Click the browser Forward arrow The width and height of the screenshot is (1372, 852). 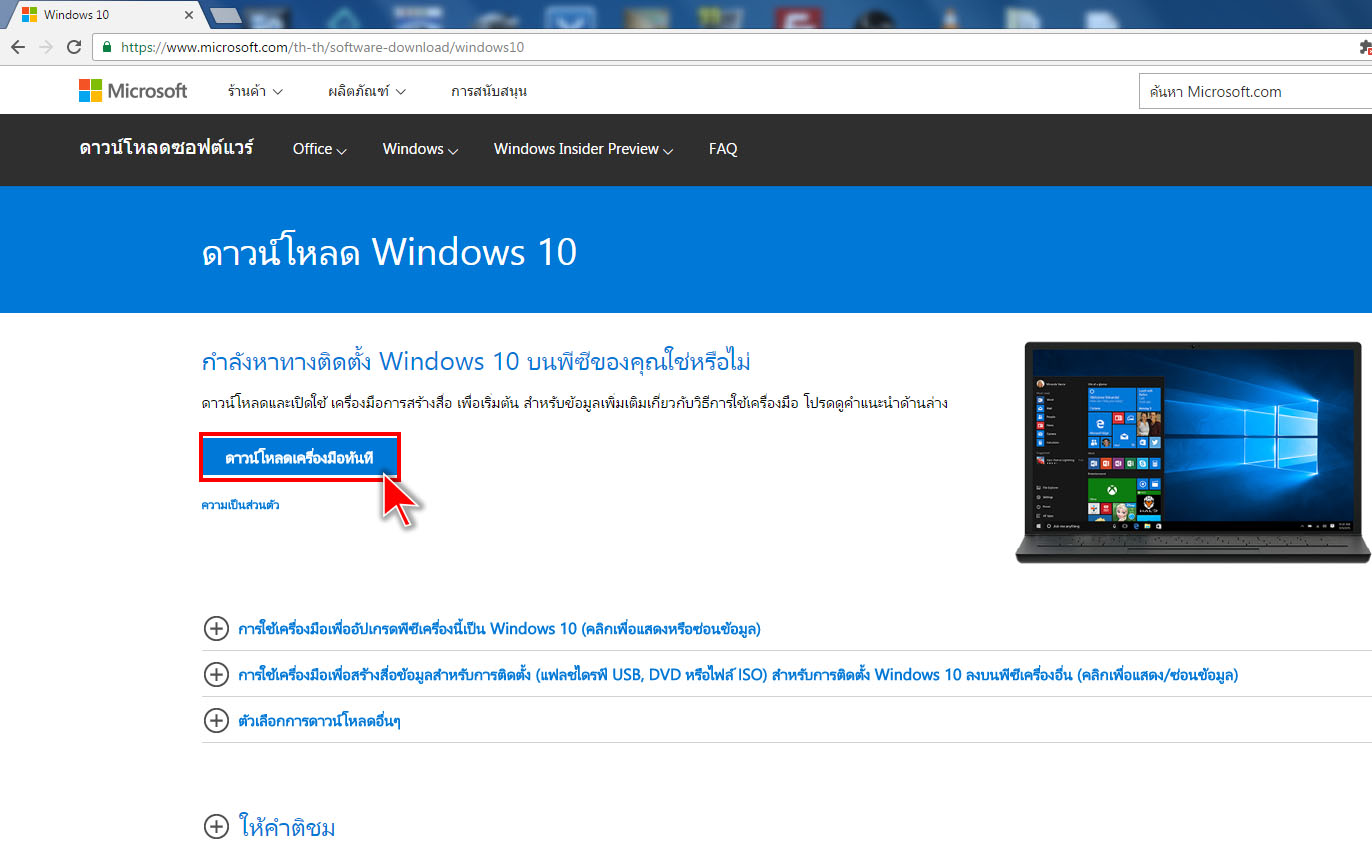coord(45,47)
